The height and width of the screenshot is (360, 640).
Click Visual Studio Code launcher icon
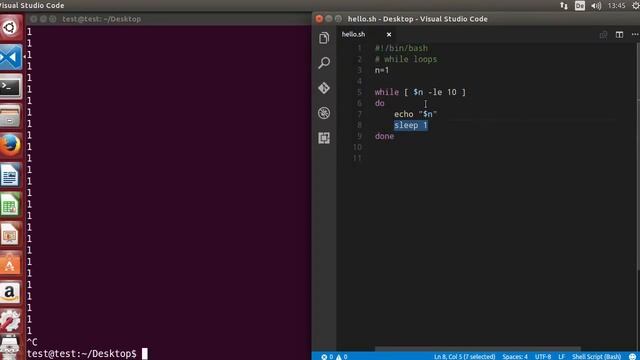coord(11,57)
